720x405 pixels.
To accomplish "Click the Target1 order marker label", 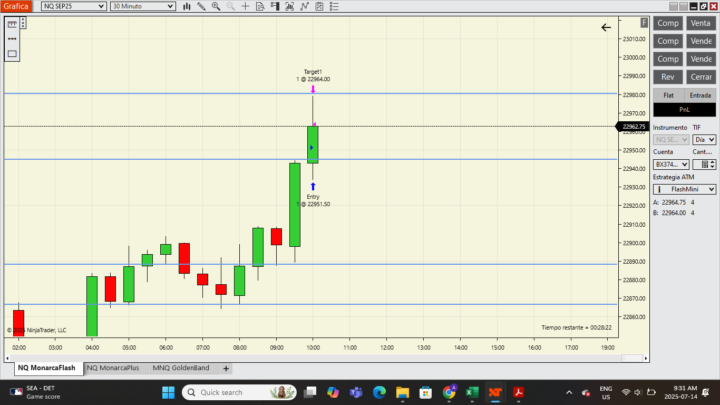I will 313,75.
